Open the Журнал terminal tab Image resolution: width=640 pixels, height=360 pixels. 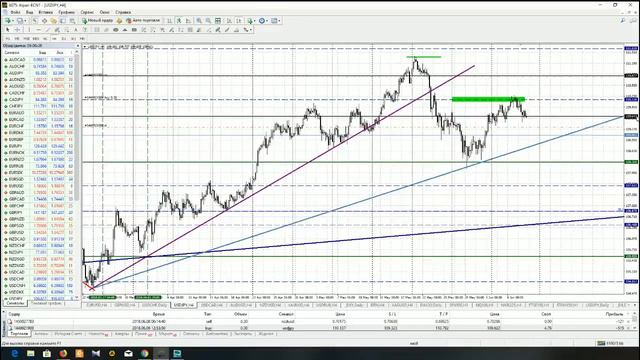click(266, 334)
